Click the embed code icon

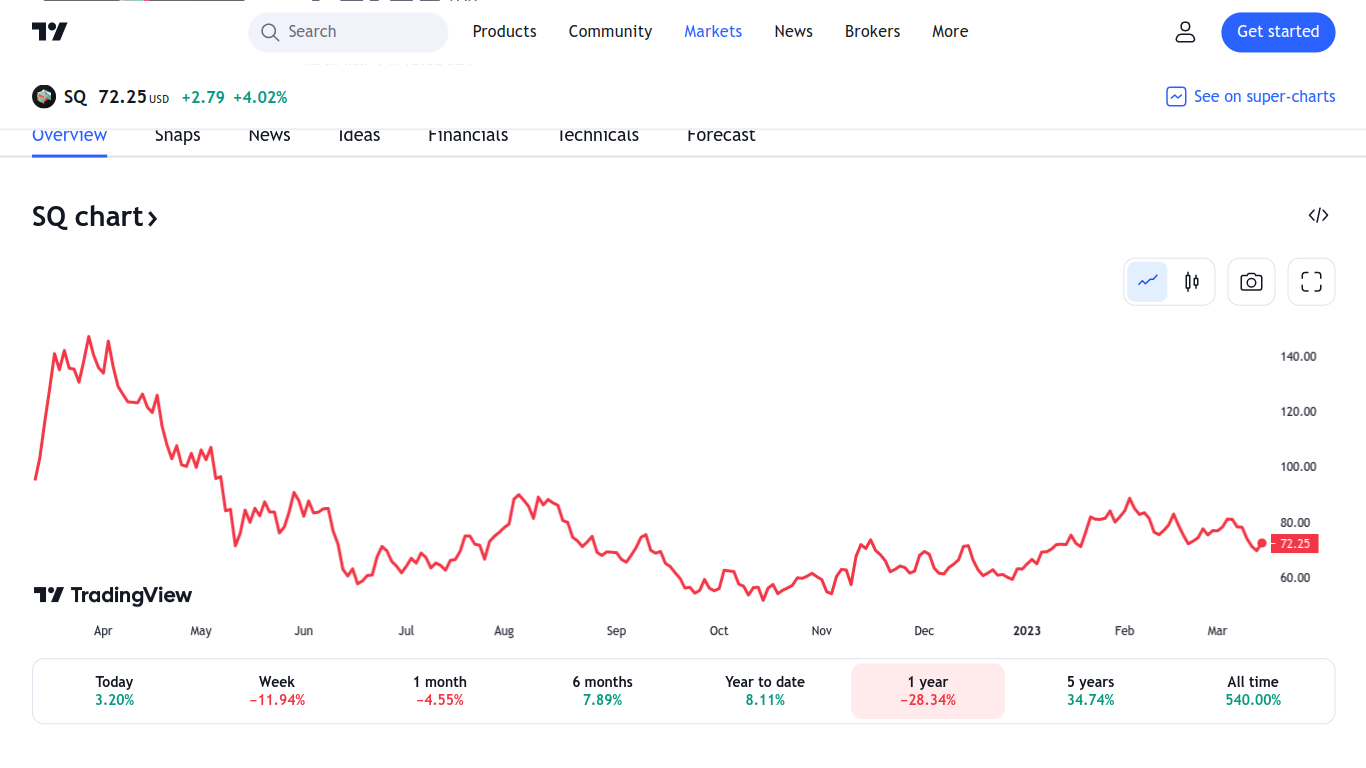click(1318, 215)
